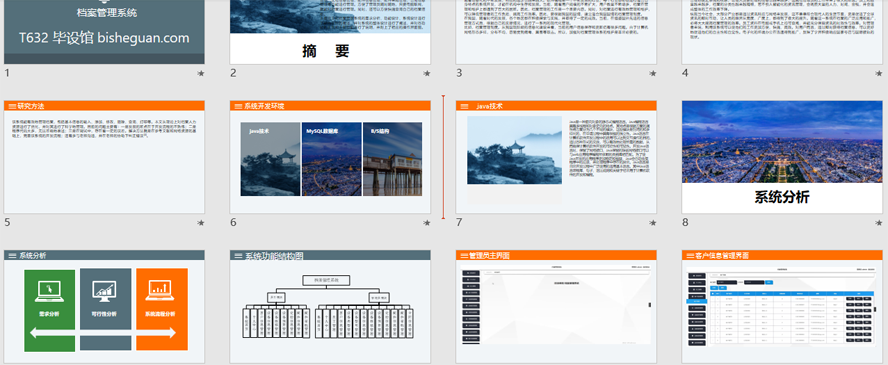Select the 客户信息管理界面 slide thumbnail
888x365 pixels.
point(782,307)
